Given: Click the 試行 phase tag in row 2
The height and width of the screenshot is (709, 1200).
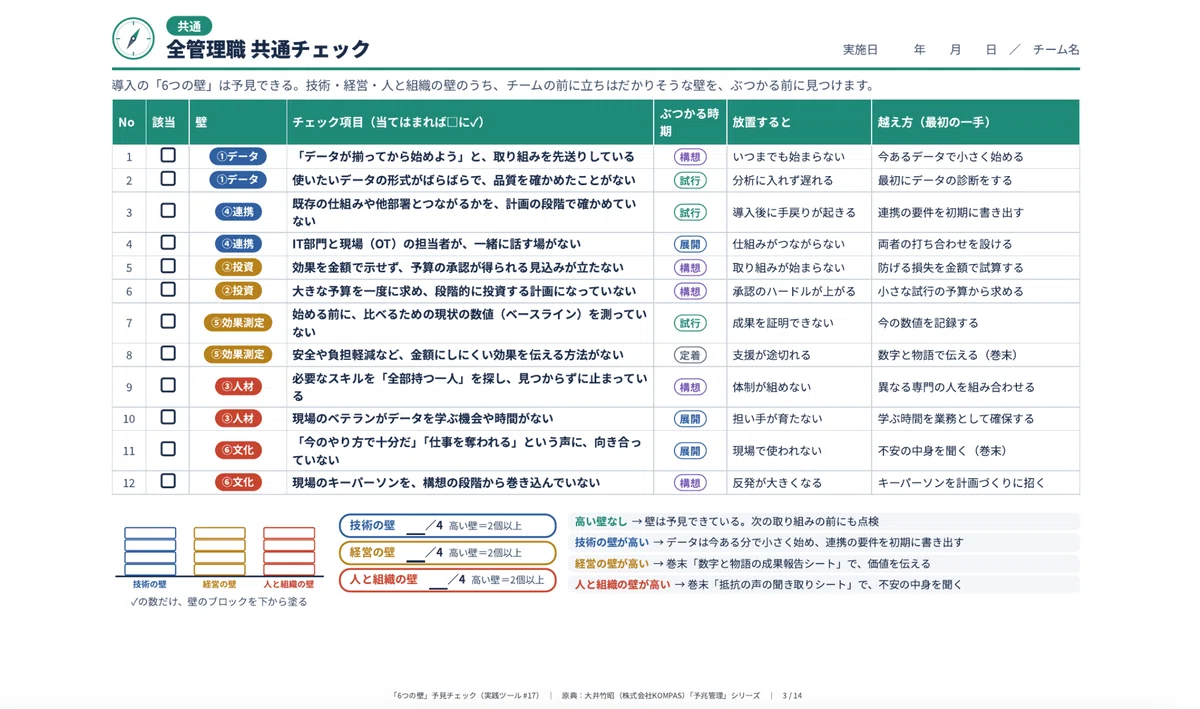Looking at the screenshot, I should [x=690, y=181].
